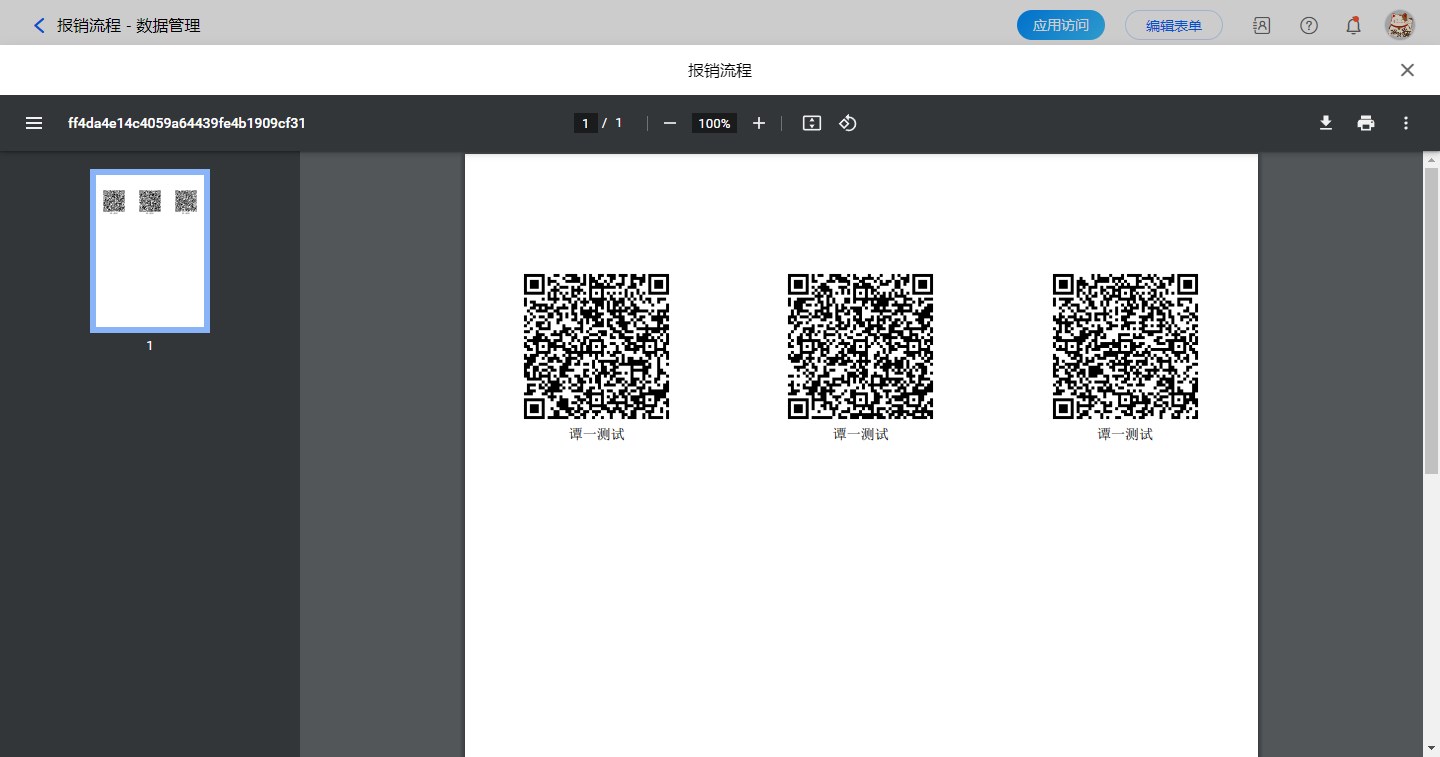Click the 100% zoom level field
Viewport: 1440px width, 757px height.
point(714,123)
